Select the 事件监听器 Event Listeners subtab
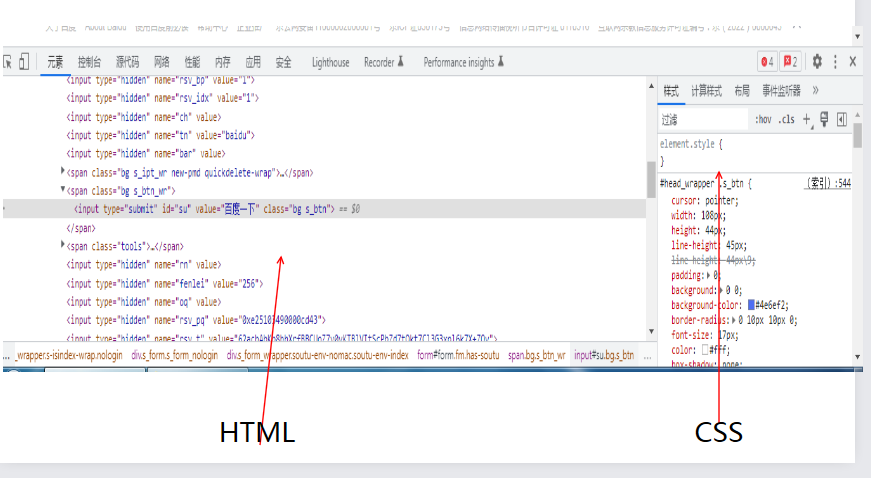 pyautogui.click(x=781, y=91)
